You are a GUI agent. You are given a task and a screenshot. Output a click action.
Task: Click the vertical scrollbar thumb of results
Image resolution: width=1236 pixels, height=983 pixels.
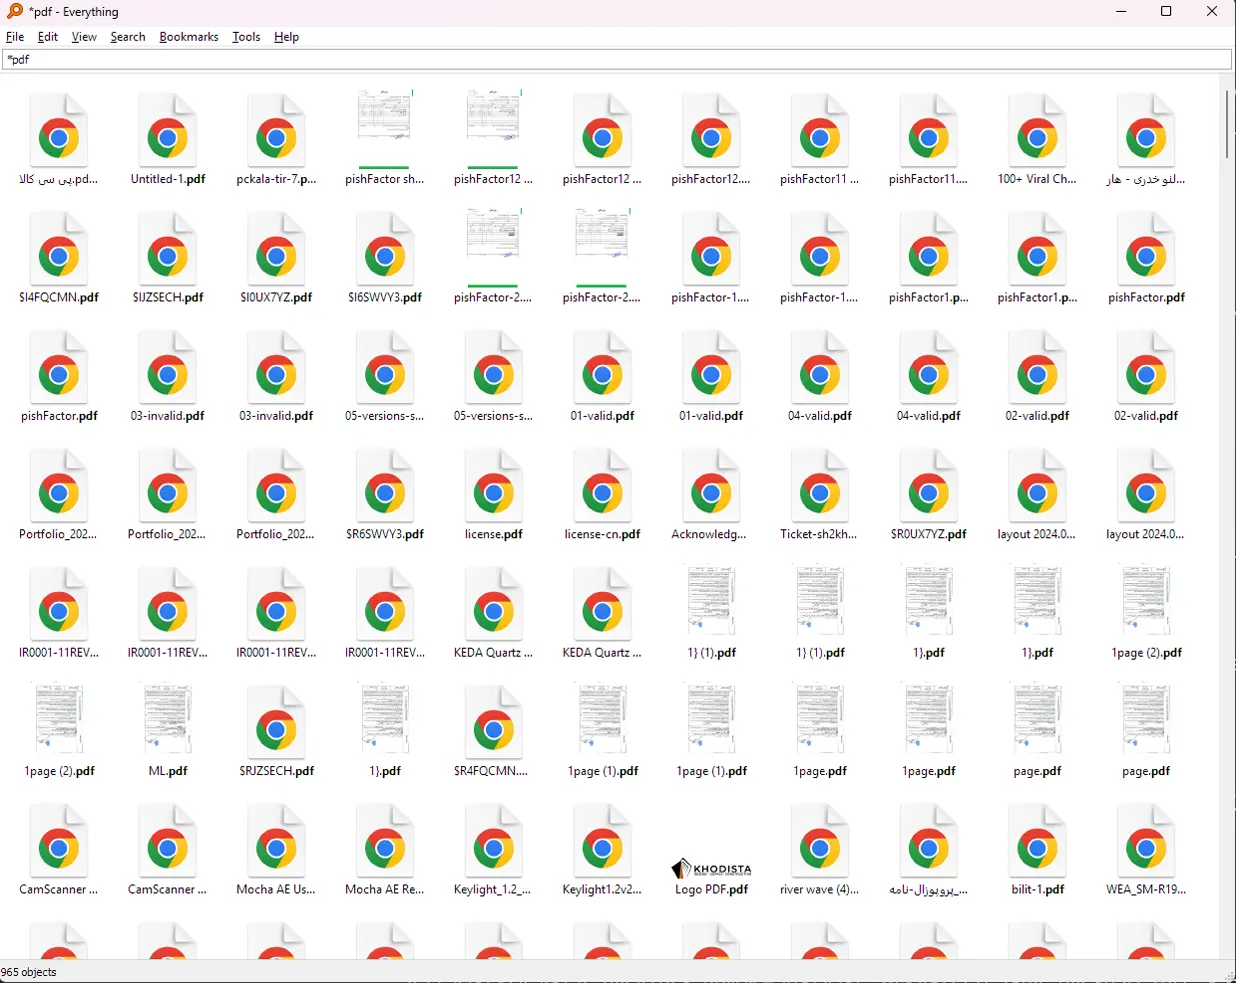pos(1227,124)
